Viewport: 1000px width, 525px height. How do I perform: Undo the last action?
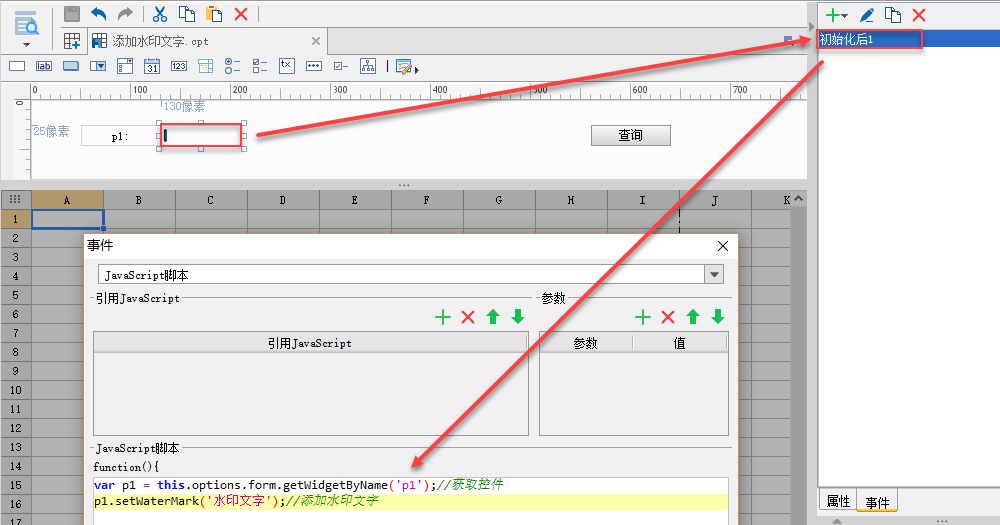click(98, 13)
